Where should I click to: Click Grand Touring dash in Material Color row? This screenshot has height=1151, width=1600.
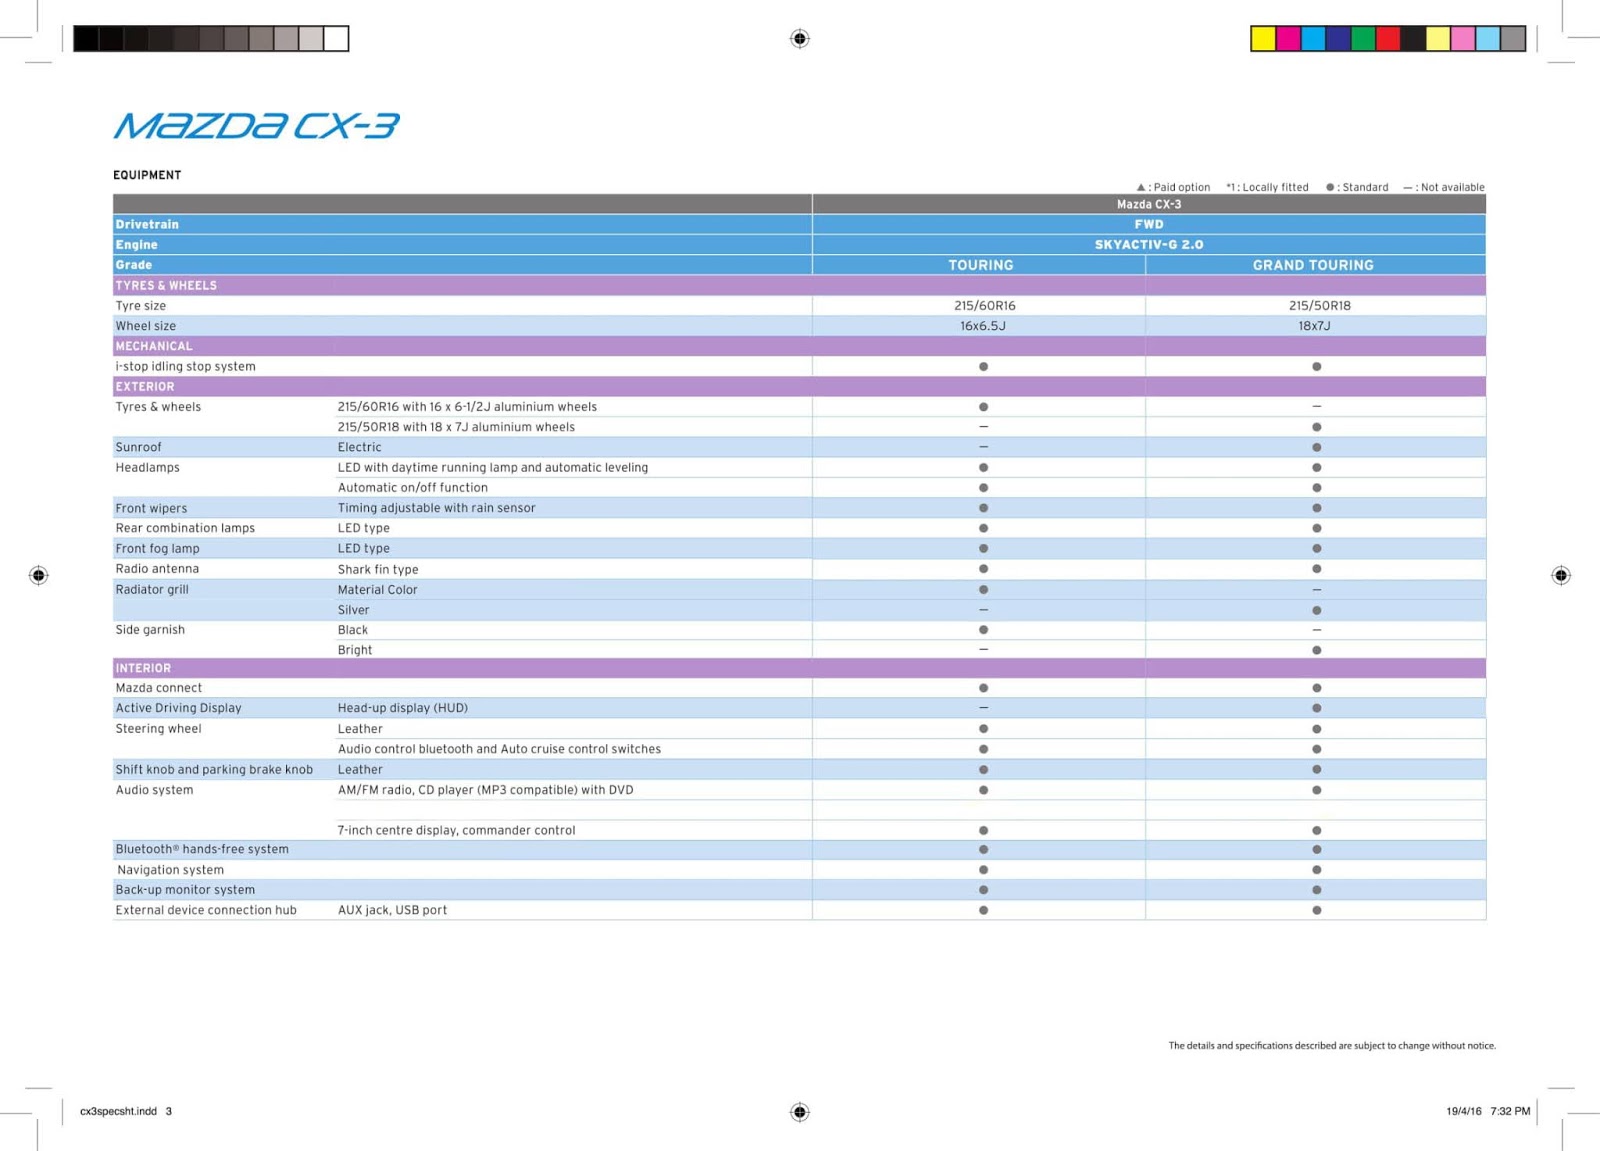1316,589
